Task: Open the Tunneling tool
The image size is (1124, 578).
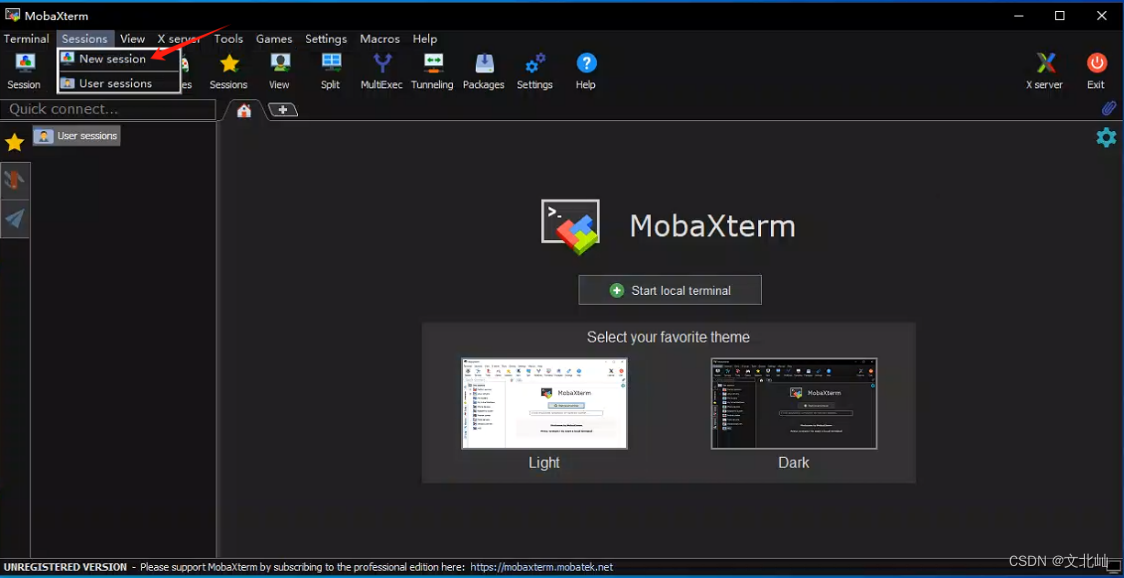Action: tap(432, 72)
